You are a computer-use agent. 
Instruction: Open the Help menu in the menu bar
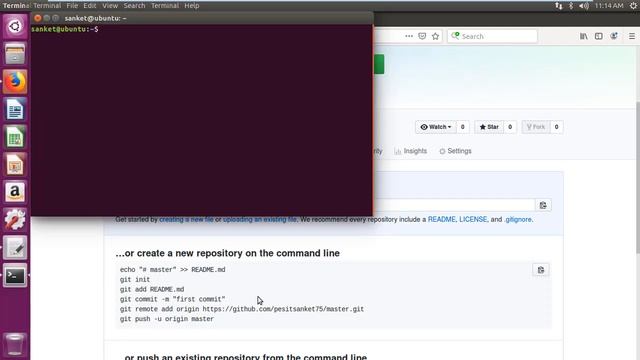pos(191,6)
